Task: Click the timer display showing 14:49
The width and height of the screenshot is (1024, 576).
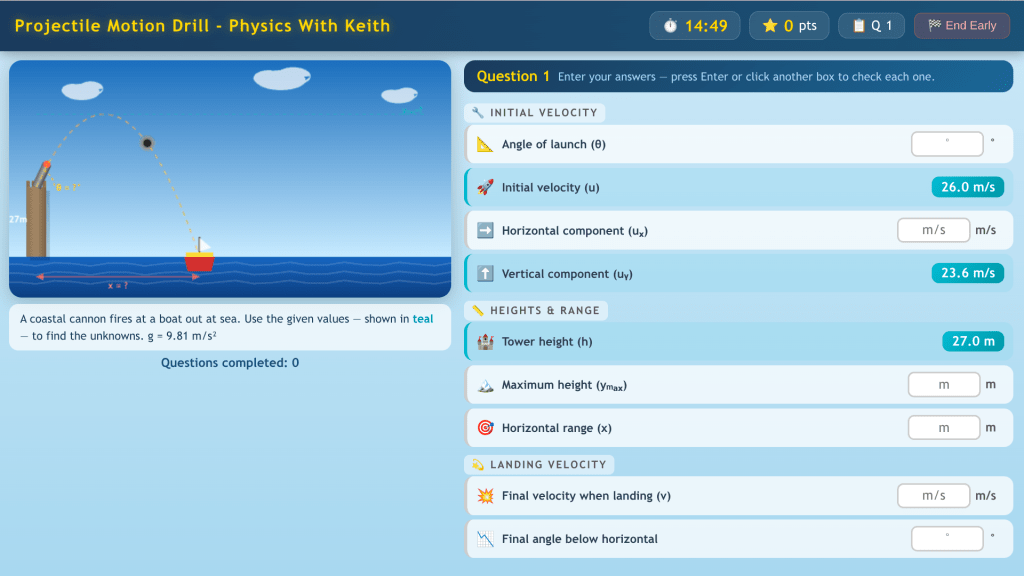Action: pyautogui.click(x=695, y=26)
